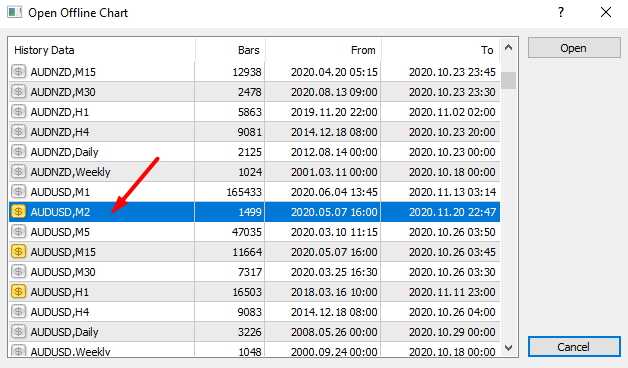Click the To date 2020.10.23 20:00
Viewport: 628px width, 368px height.
[452, 132]
